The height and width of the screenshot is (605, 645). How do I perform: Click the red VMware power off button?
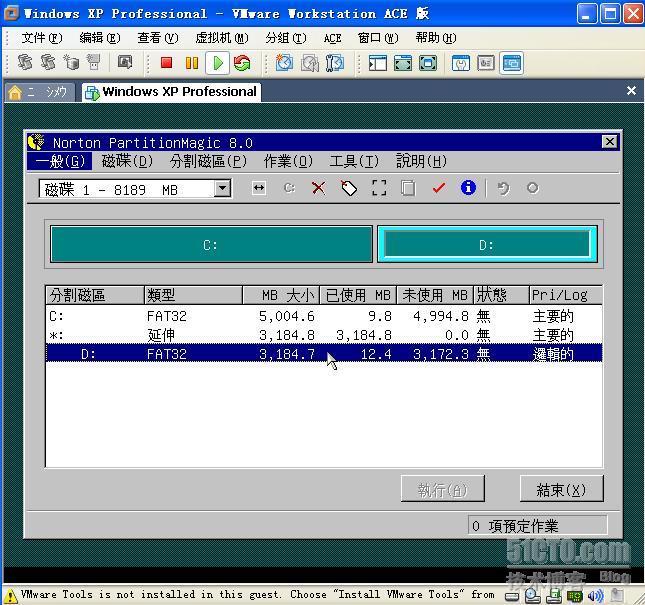[166, 63]
